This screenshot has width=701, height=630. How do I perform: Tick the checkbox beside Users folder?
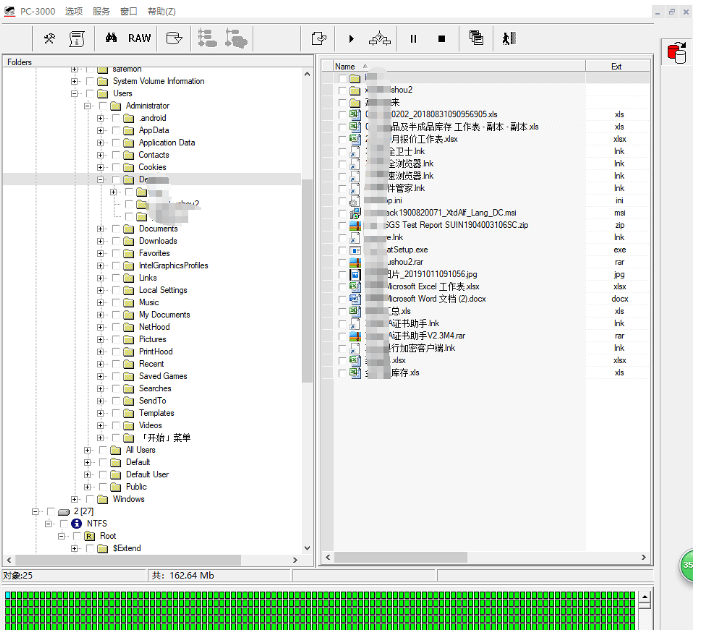click(90, 93)
